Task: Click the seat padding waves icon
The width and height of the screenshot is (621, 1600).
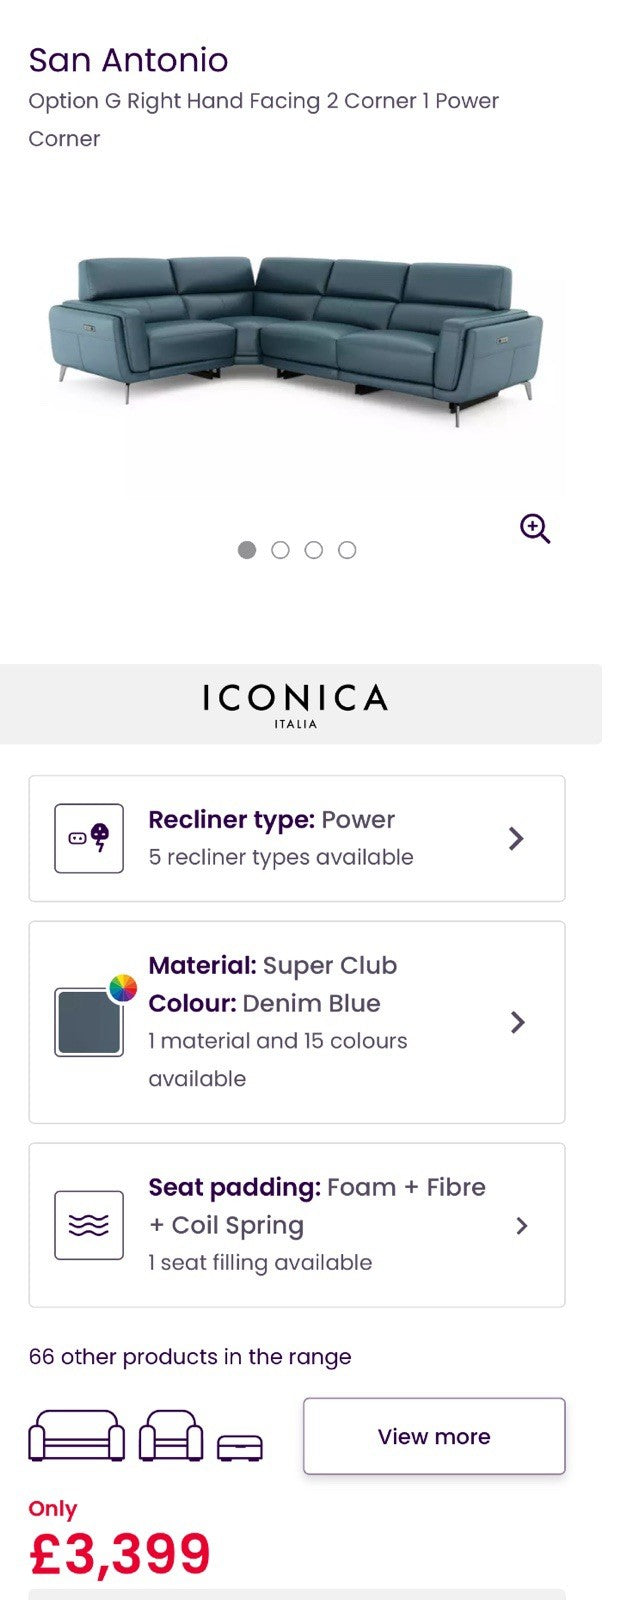Action: pos(89,1225)
